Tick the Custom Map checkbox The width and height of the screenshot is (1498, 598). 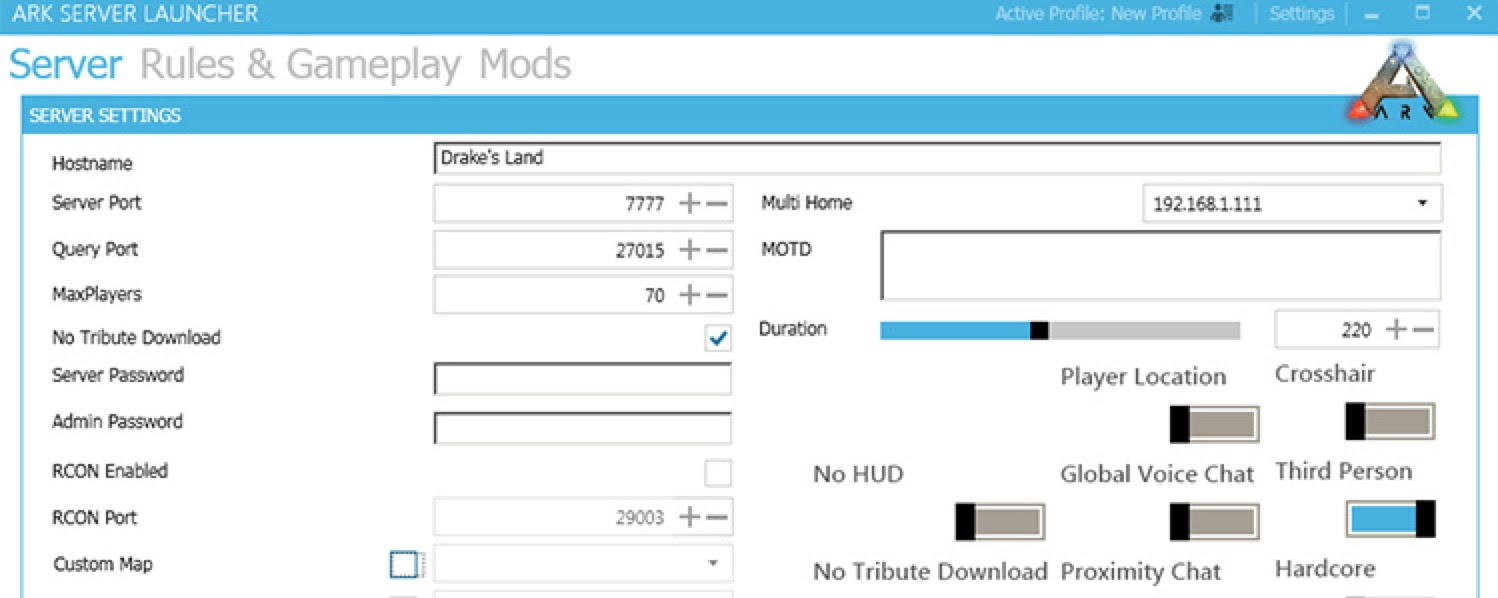click(x=403, y=565)
